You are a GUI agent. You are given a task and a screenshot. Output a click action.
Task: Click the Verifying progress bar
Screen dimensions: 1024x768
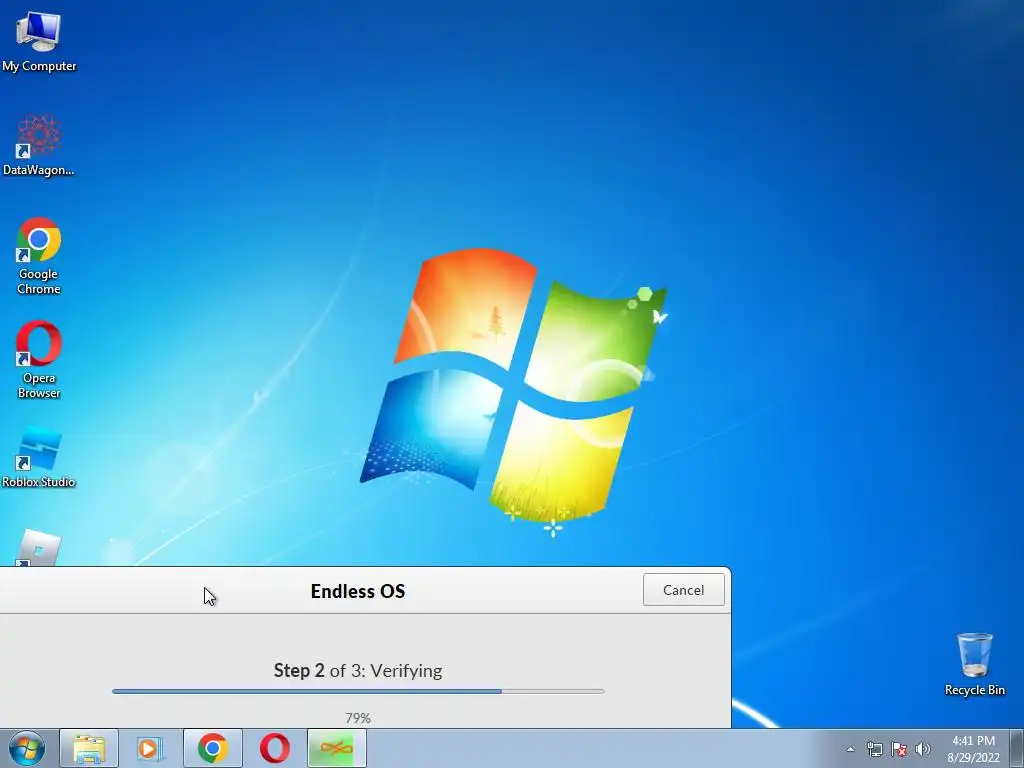tap(358, 691)
